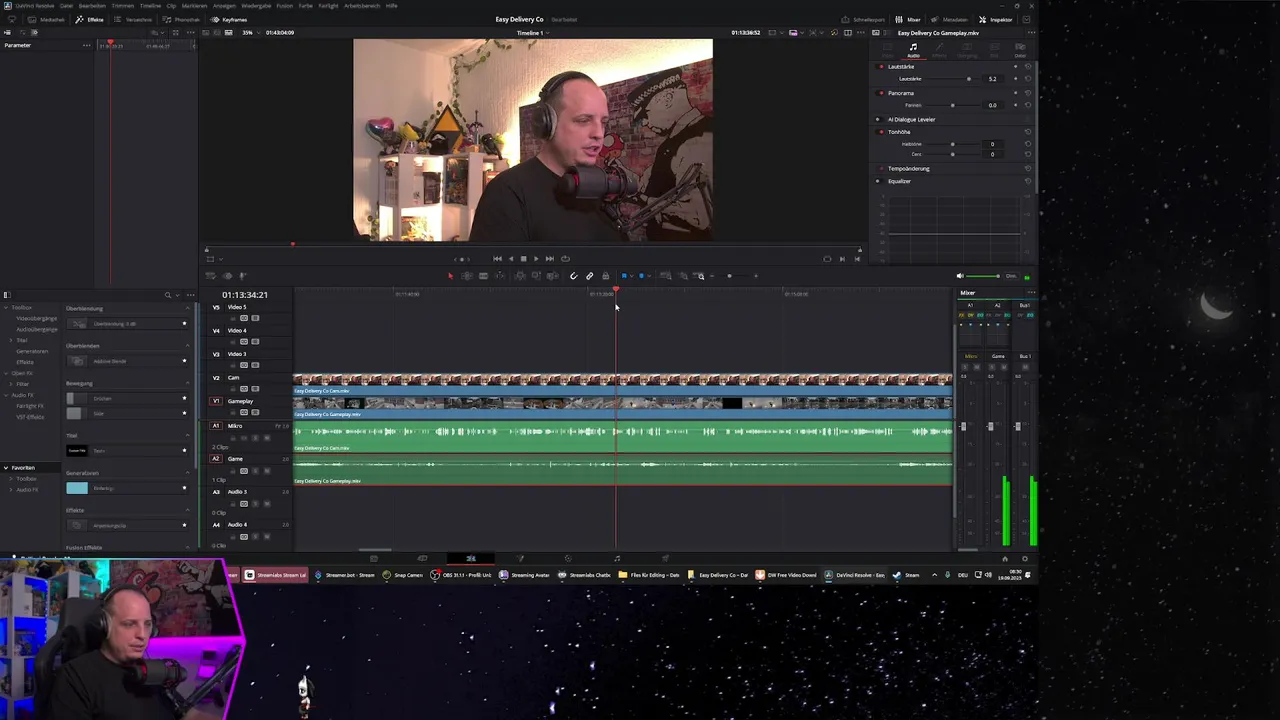Reset the Halbtöne value

(x=1027, y=144)
